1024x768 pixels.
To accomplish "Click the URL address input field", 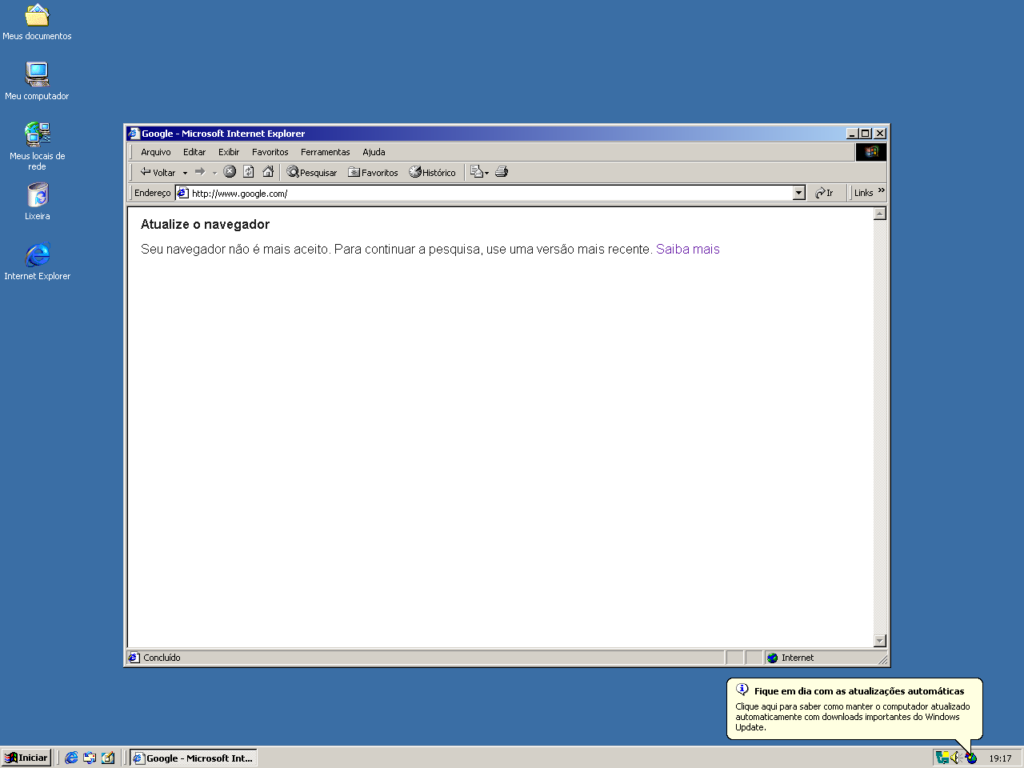I will point(490,193).
